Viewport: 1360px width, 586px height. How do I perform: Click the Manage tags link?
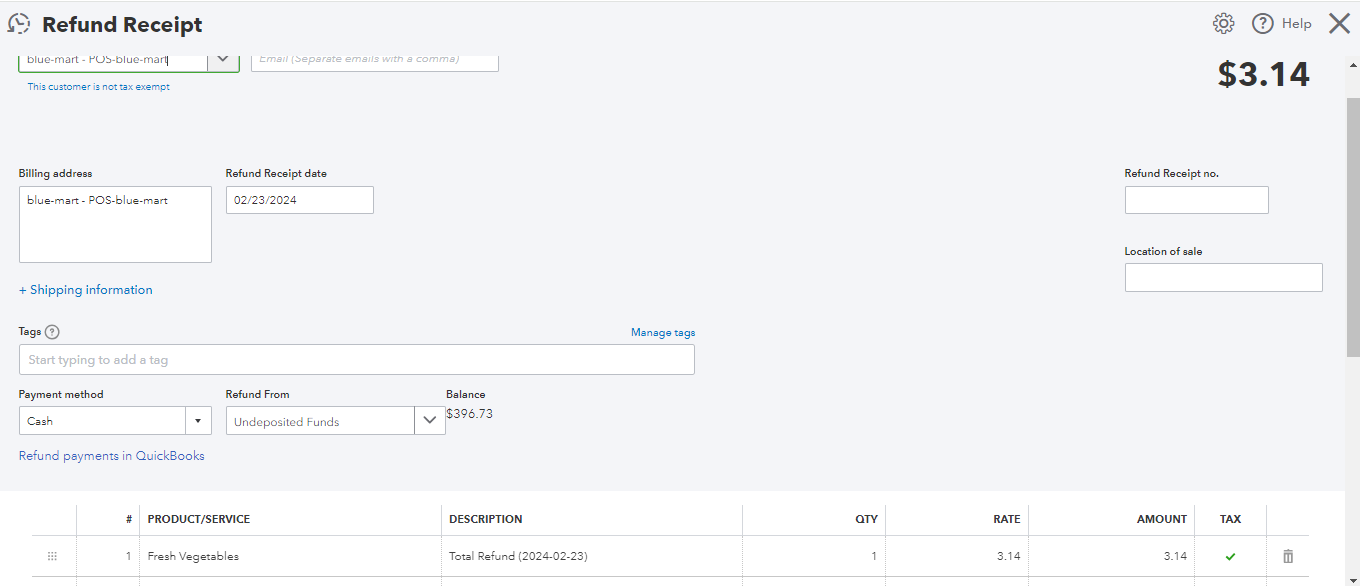pyautogui.click(x=662, y=333)
